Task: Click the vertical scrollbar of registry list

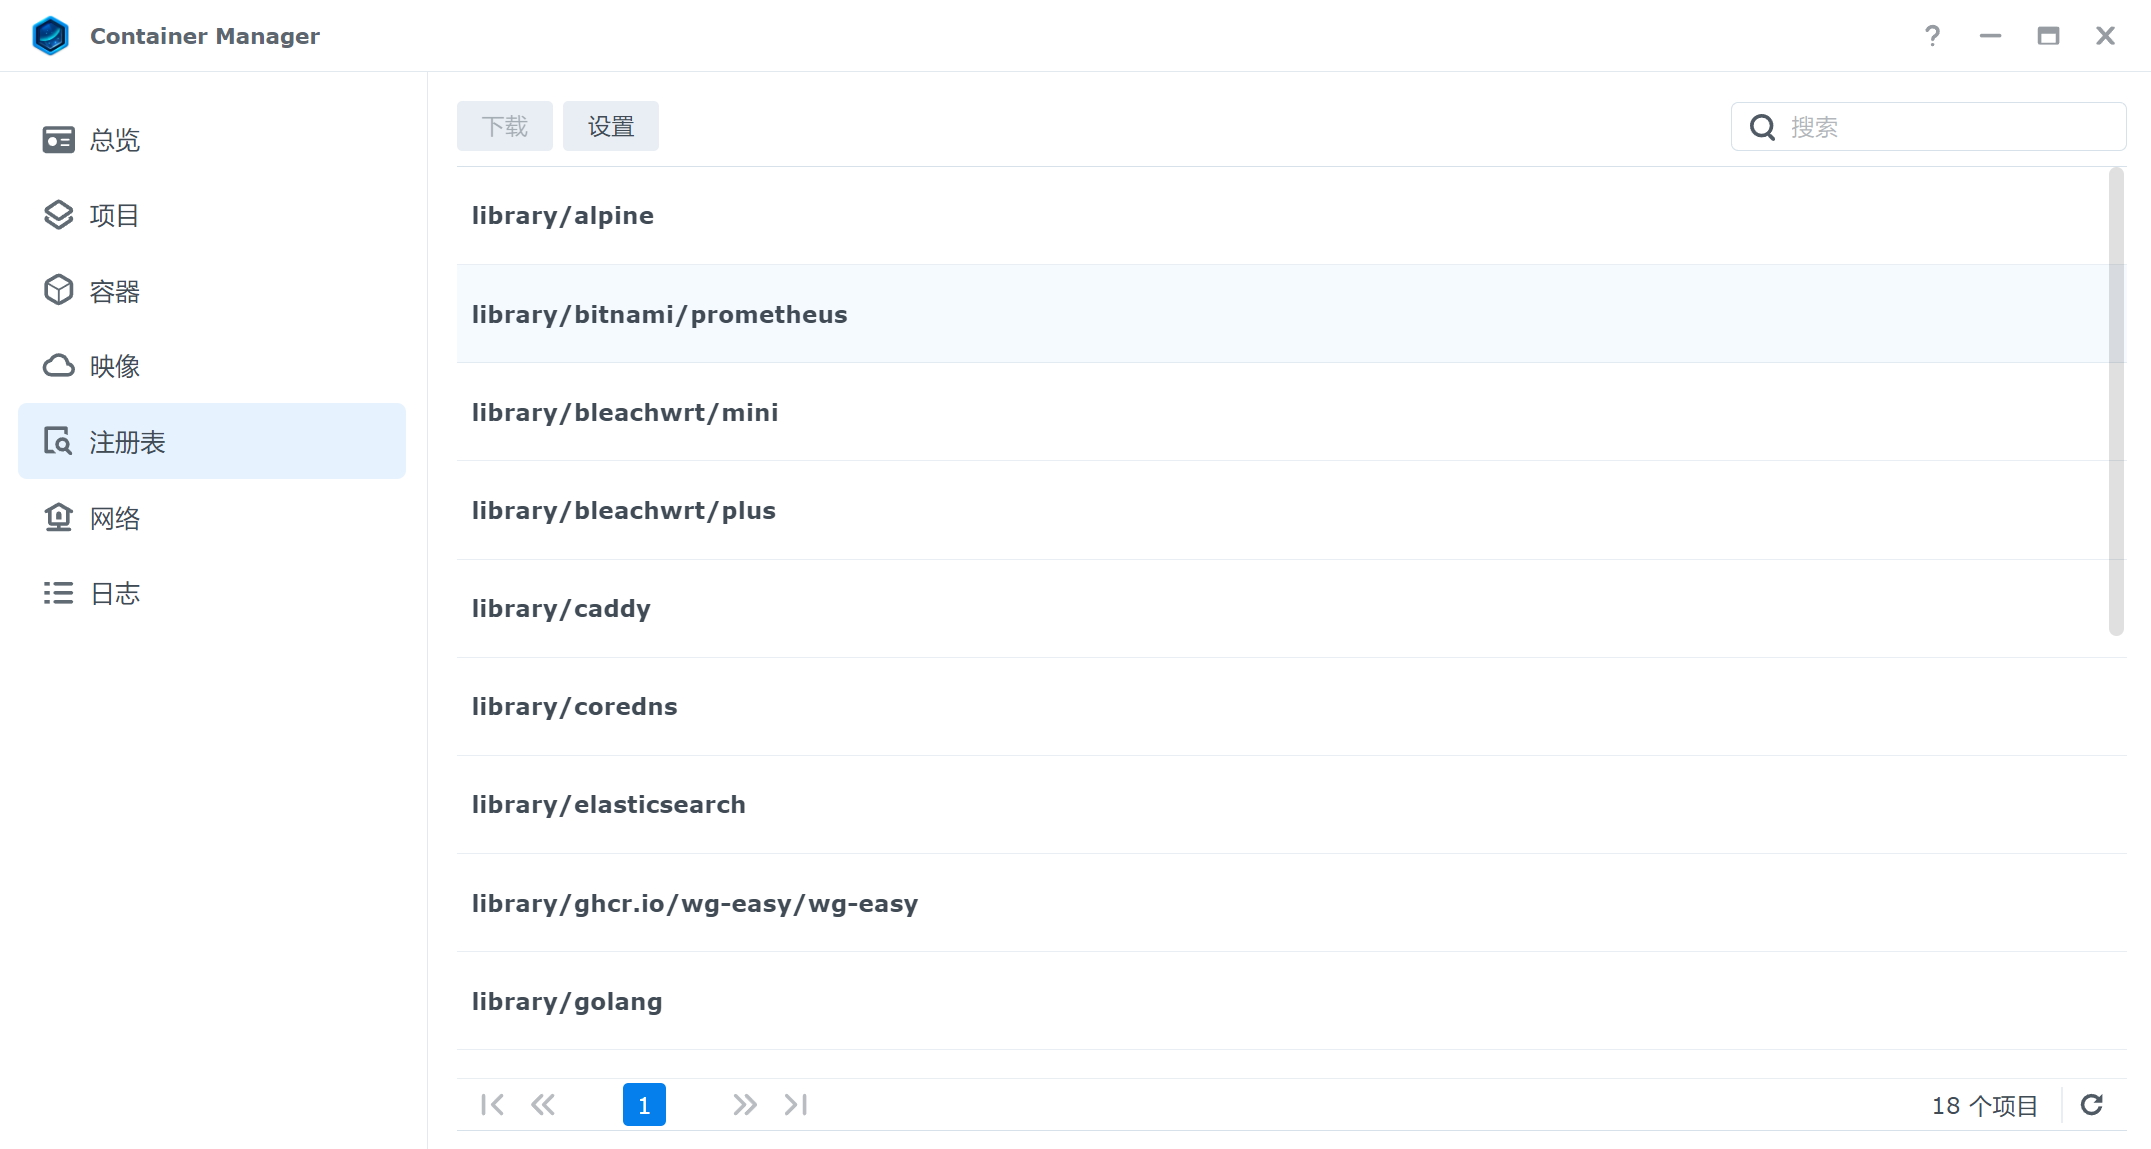Action: click(x=2115, y=400)
